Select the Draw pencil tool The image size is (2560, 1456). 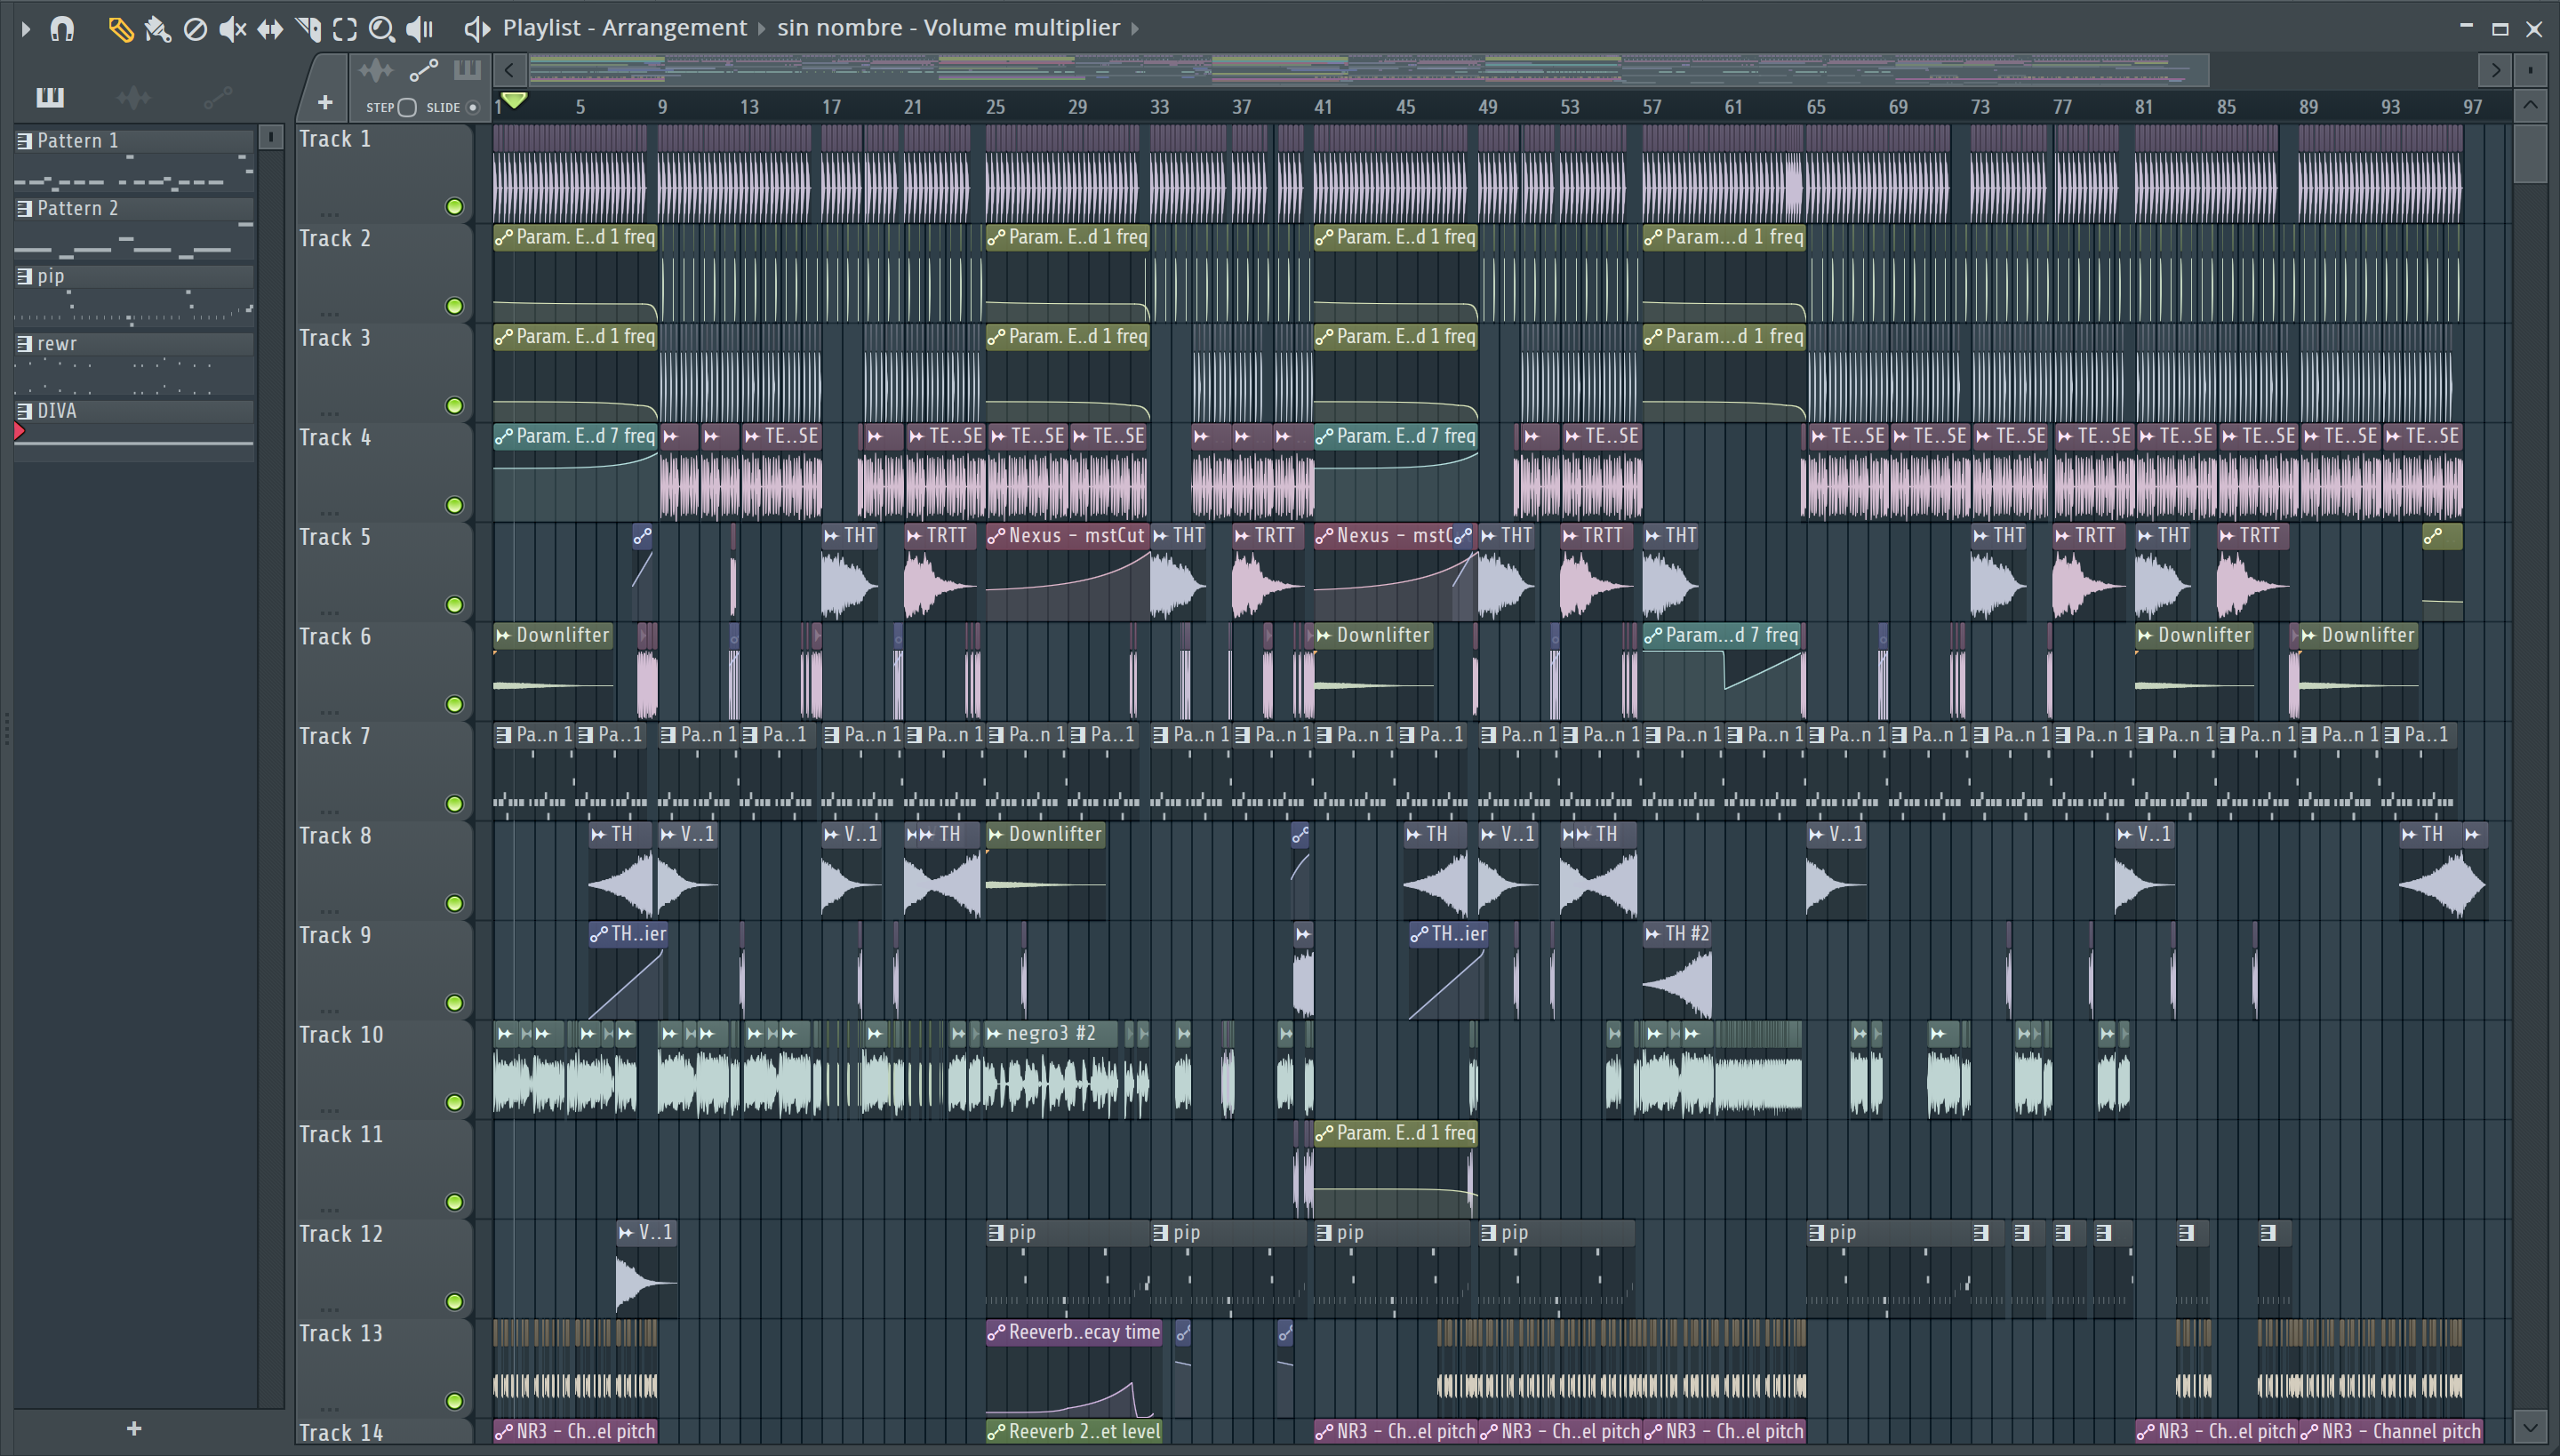[x=120, y=29]
